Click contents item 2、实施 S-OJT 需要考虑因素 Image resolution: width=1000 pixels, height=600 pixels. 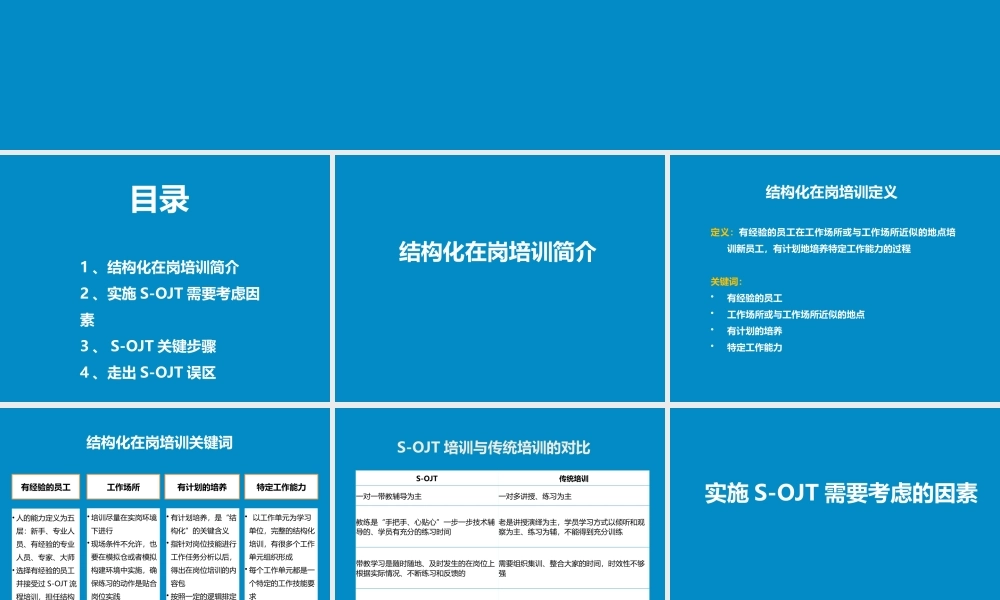170,306
